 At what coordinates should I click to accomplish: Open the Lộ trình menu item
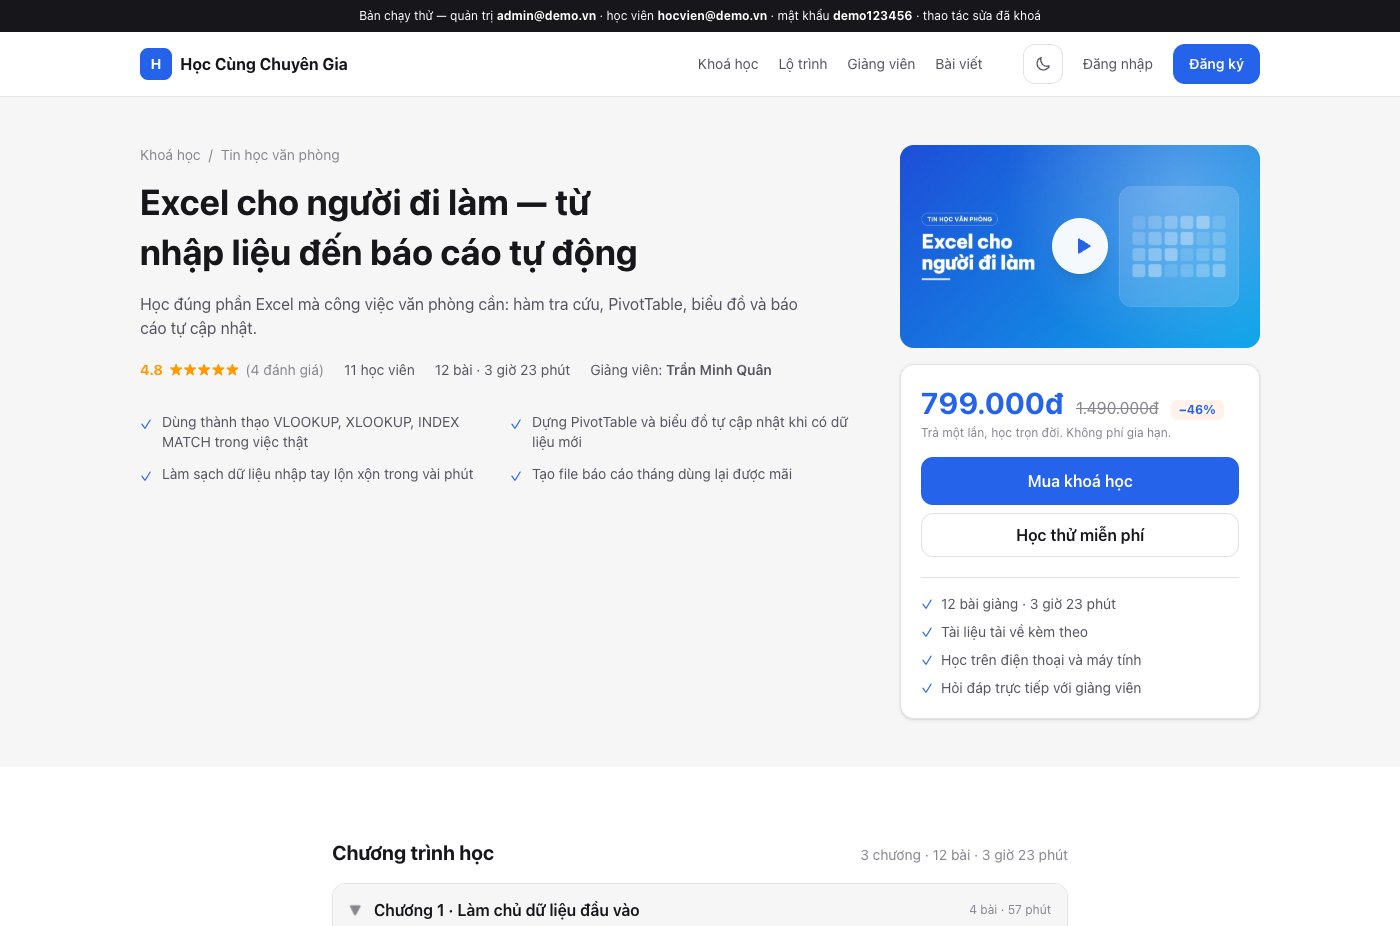[803, 64]
